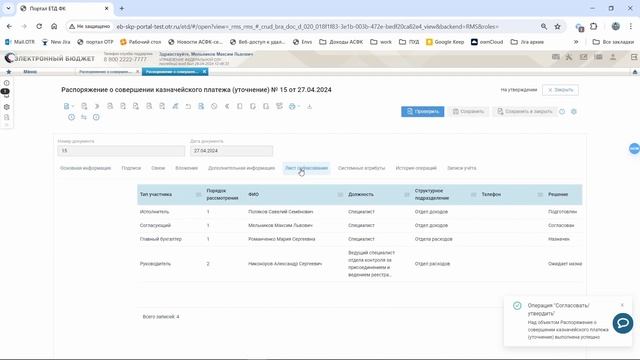Open the user profile icon in the header
The width and height of the screenshot is (640, 360).
[613, 57]
